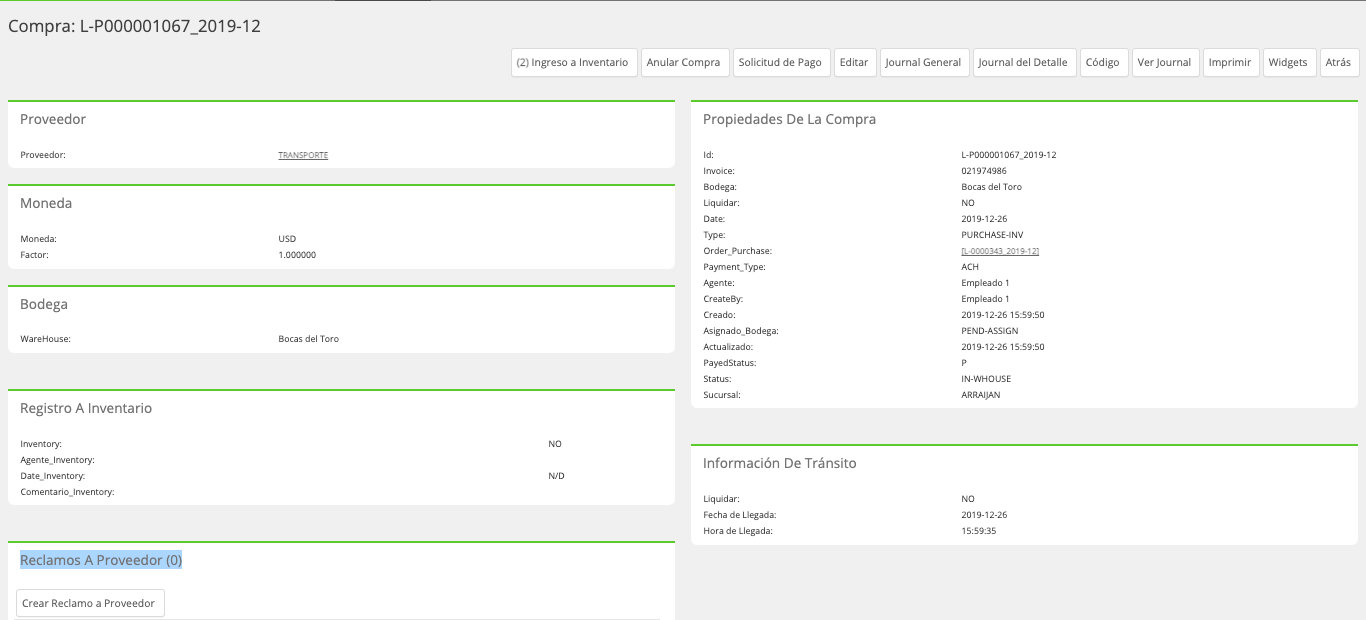1366x620 pixels.
Task: Click the Propiedades De La Compra heading
Action: pyautogui.click(x=789, y=119)
